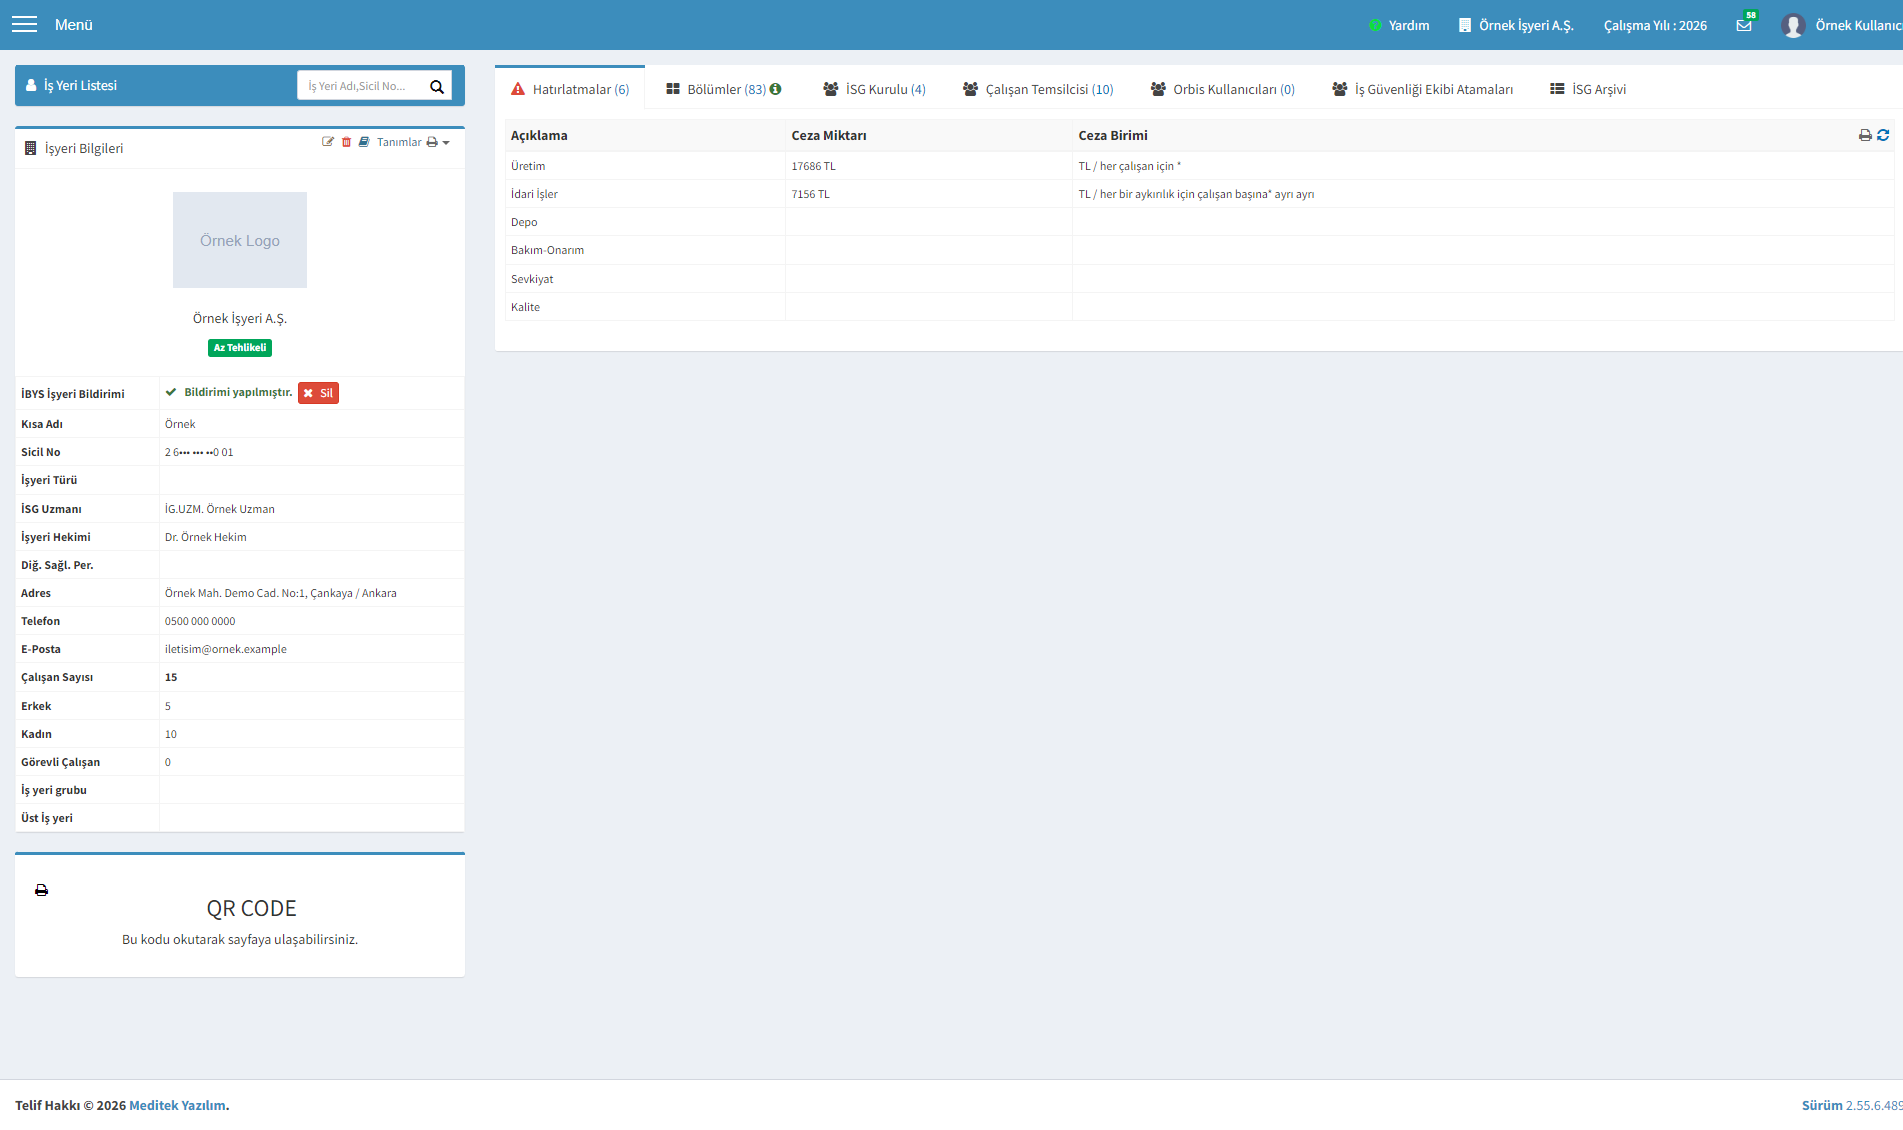Viewport: 1903px width, 1130px height.
Task: Click the İş Yeri Listesi panel title
Action: [x=80, y=86]
